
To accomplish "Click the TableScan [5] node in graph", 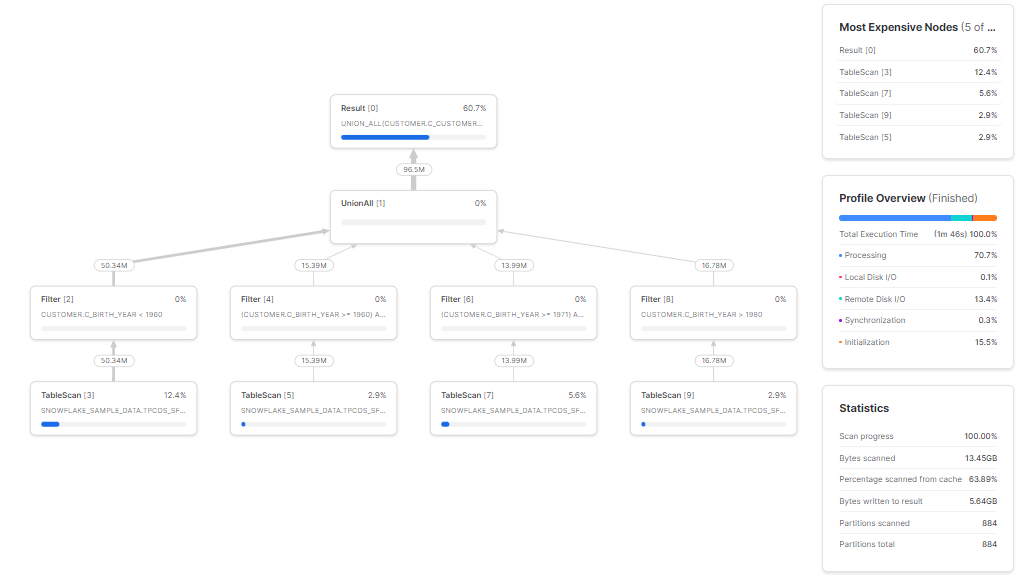I will 313,408.
